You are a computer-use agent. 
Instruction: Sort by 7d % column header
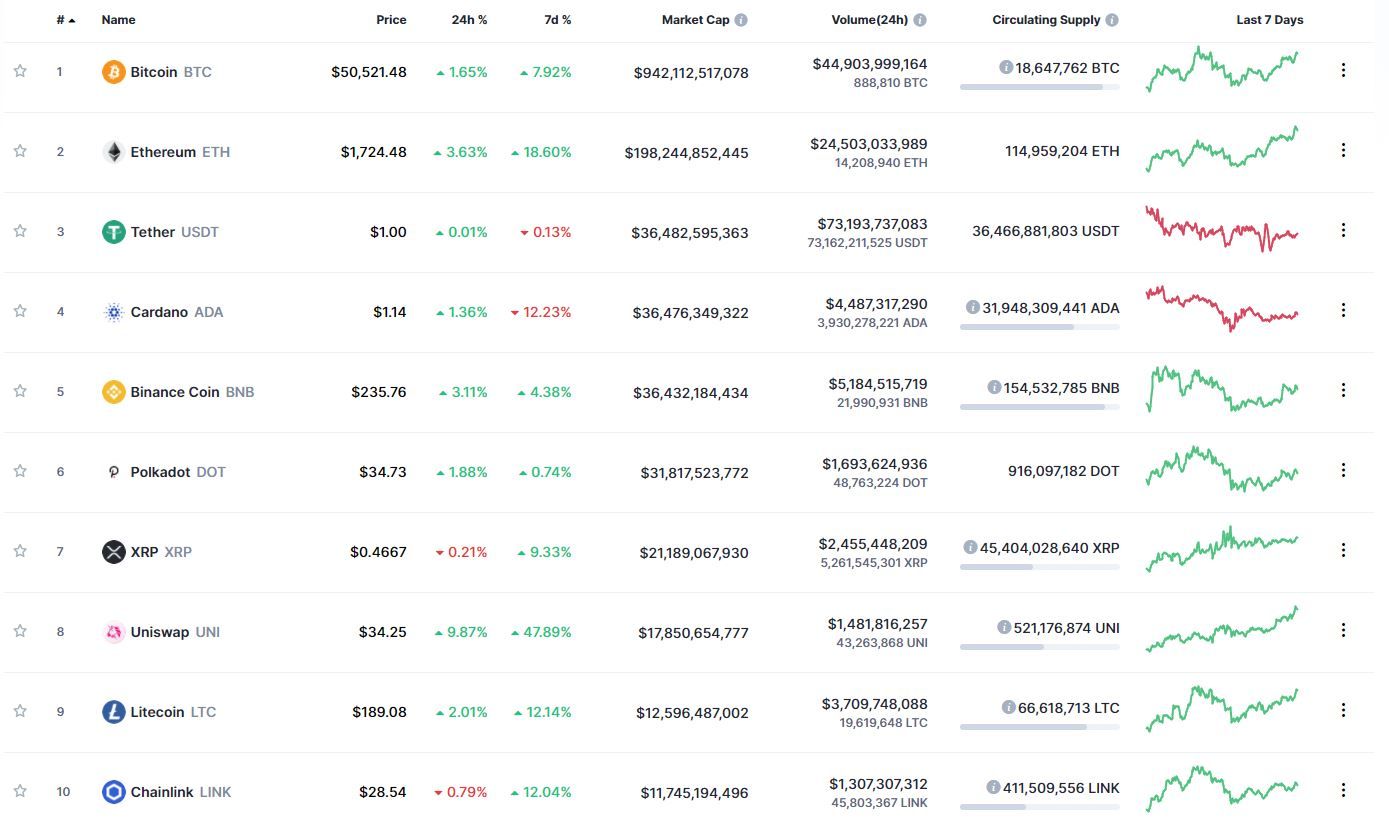click(x=557, y=20)
